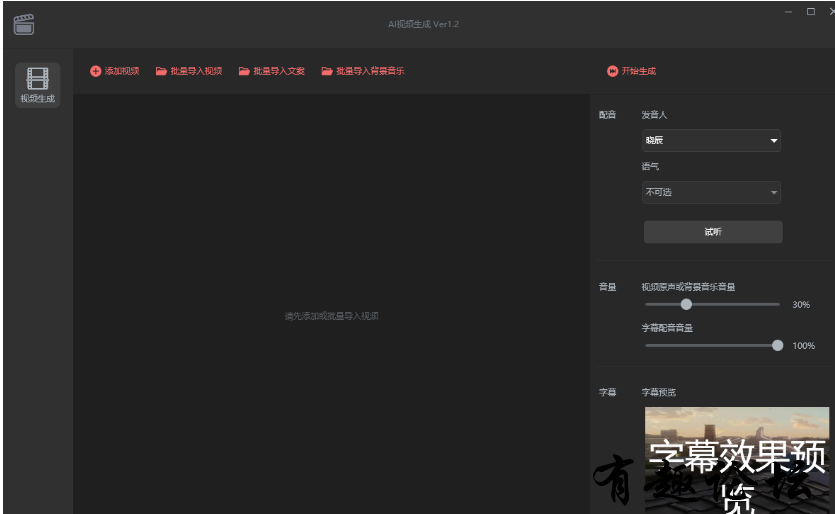Click the 发音人 label
This screenshot has width=835, height=514.
click(x=654, y=115)
